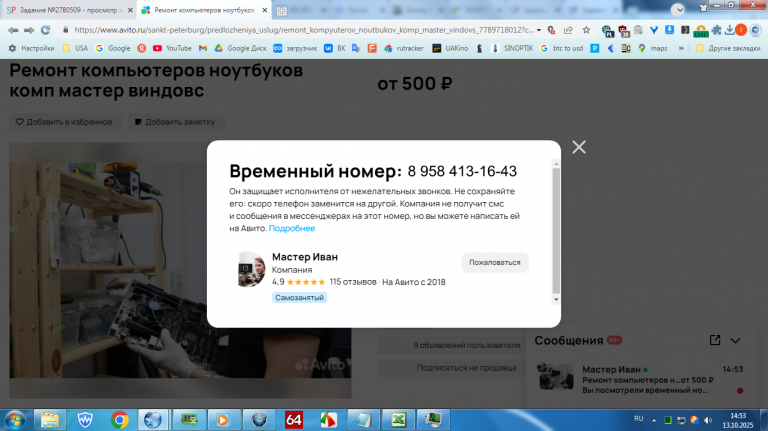Open Excel from the taskbar
The image size is (768, 431).
[398, 420]
